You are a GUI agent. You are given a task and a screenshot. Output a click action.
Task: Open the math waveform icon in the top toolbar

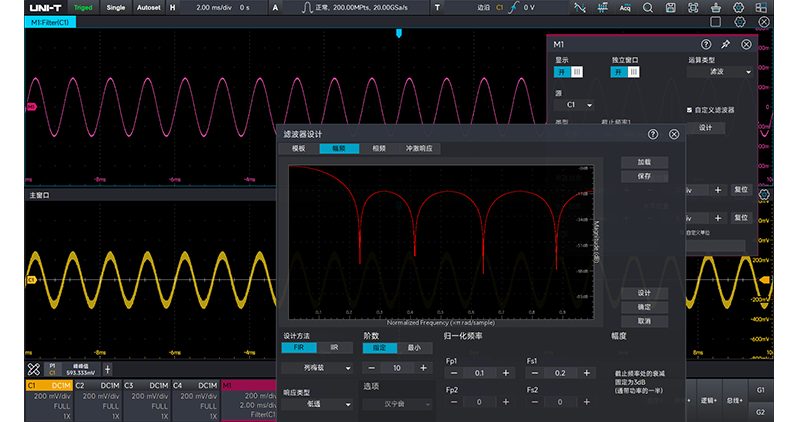click(x=580, y=8)
